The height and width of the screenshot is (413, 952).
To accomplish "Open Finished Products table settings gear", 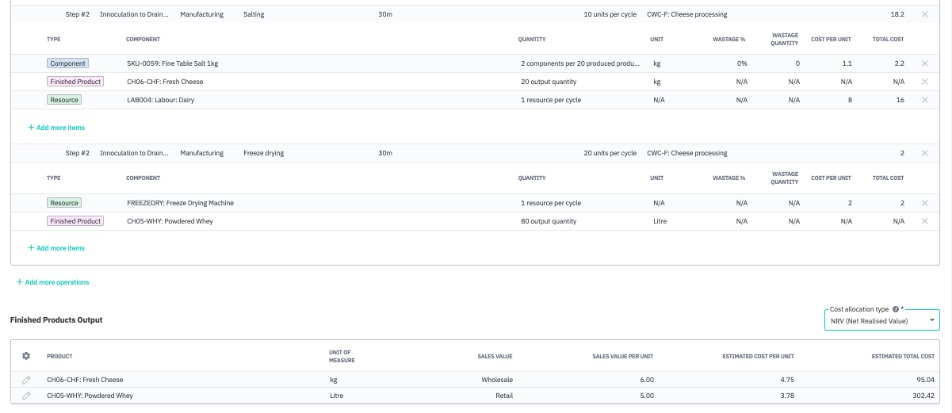I will coord(26,356).
